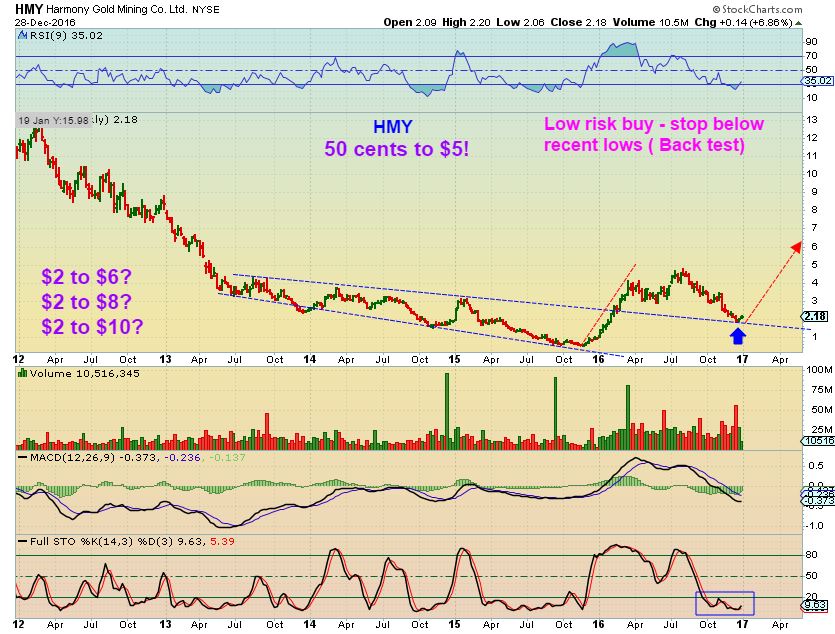Click the MACD(12,26,9) -0.373 panel label

(x=93, y=457)
